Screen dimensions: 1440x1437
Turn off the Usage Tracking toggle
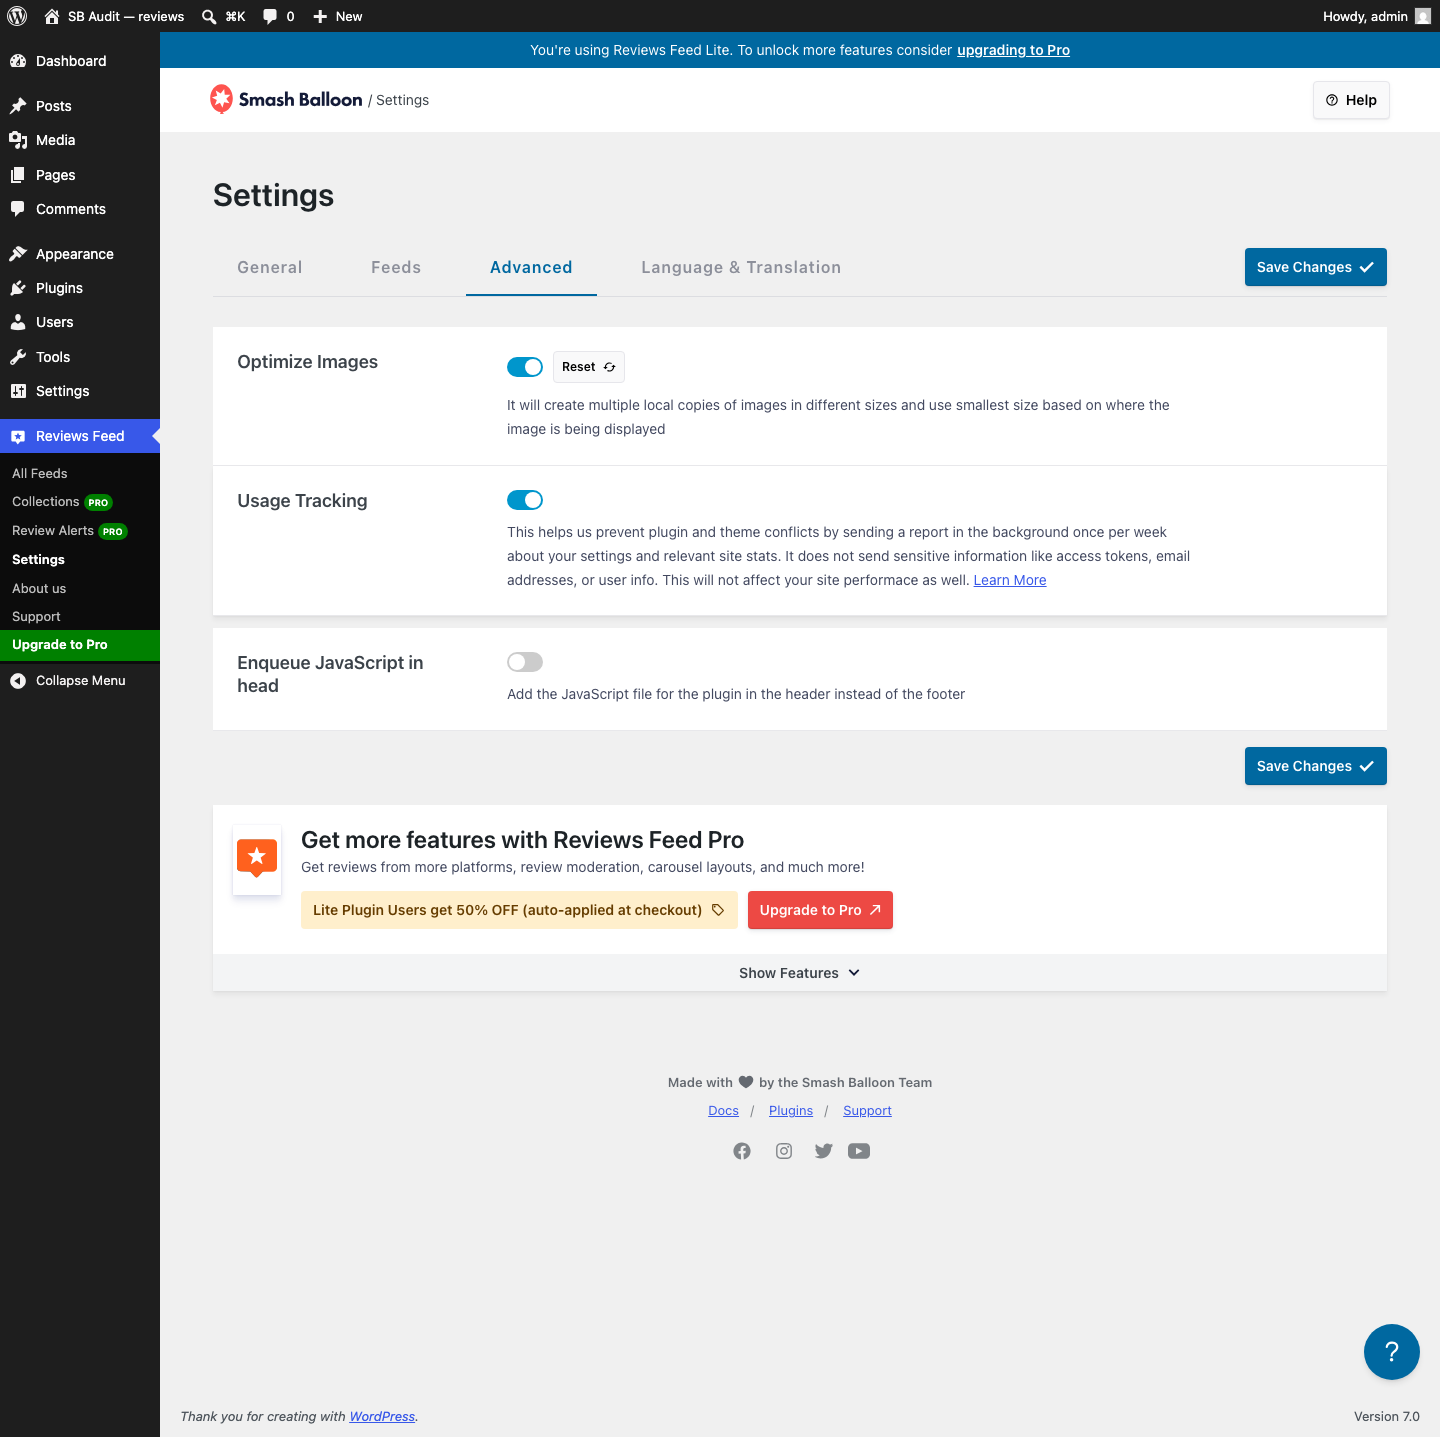pos(525,500)
